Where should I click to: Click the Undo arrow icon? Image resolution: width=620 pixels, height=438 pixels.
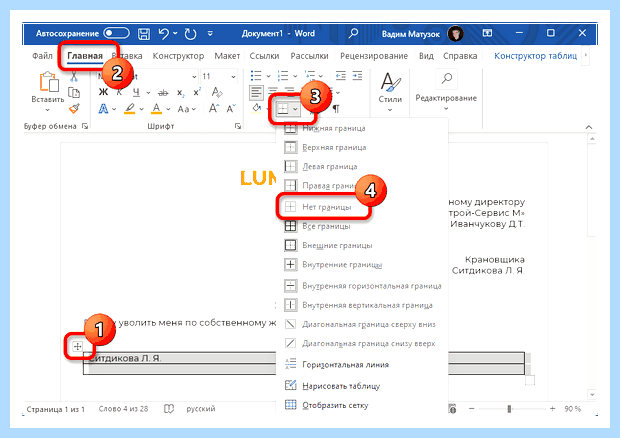coord(164,34)
